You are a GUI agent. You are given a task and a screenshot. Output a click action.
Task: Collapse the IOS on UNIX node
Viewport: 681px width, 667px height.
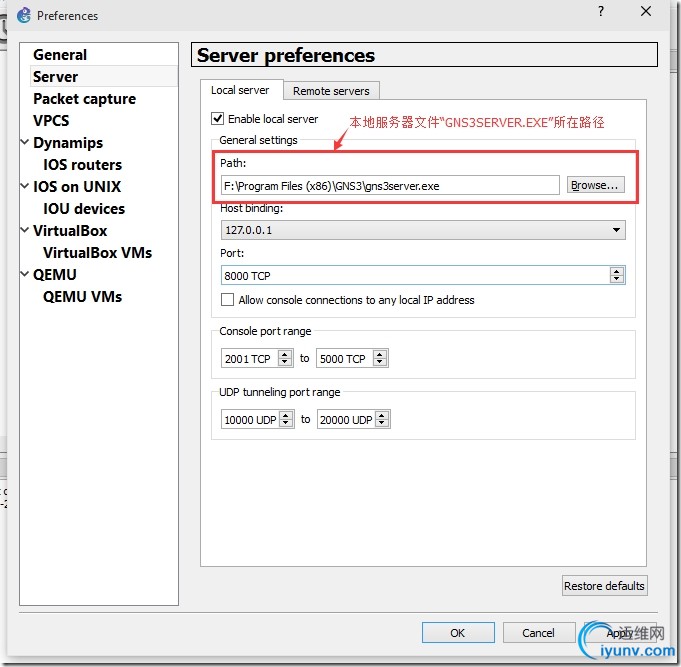(25, 186)
